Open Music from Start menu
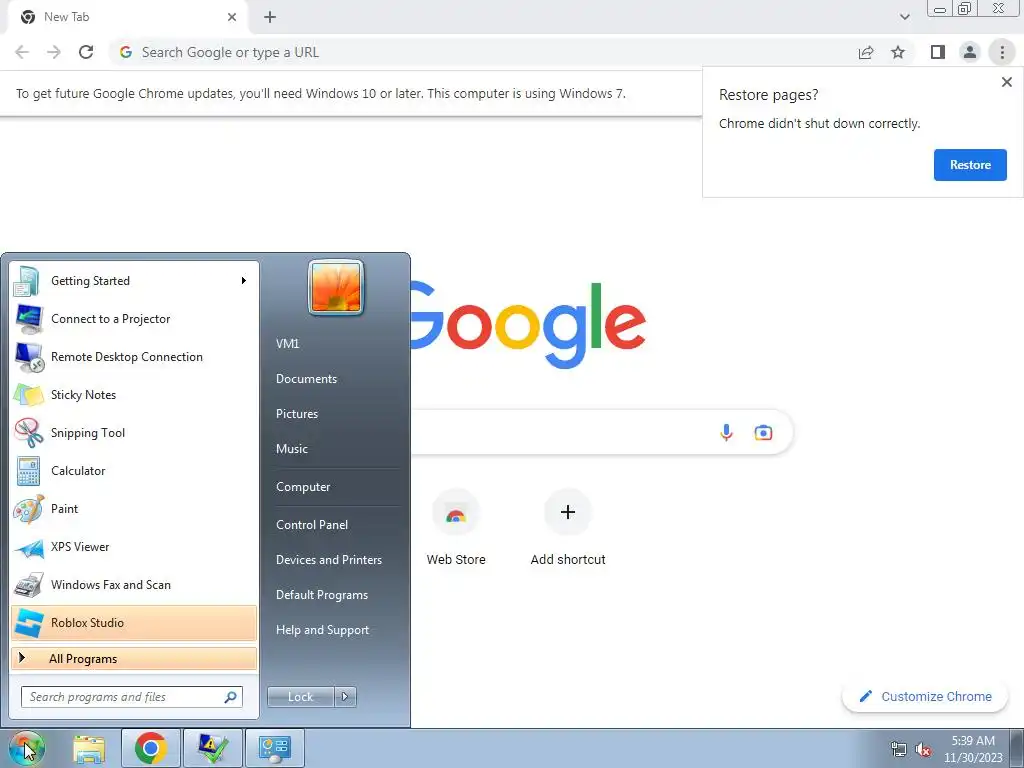This screenshot has height=768, width=1024. [291, 449]
